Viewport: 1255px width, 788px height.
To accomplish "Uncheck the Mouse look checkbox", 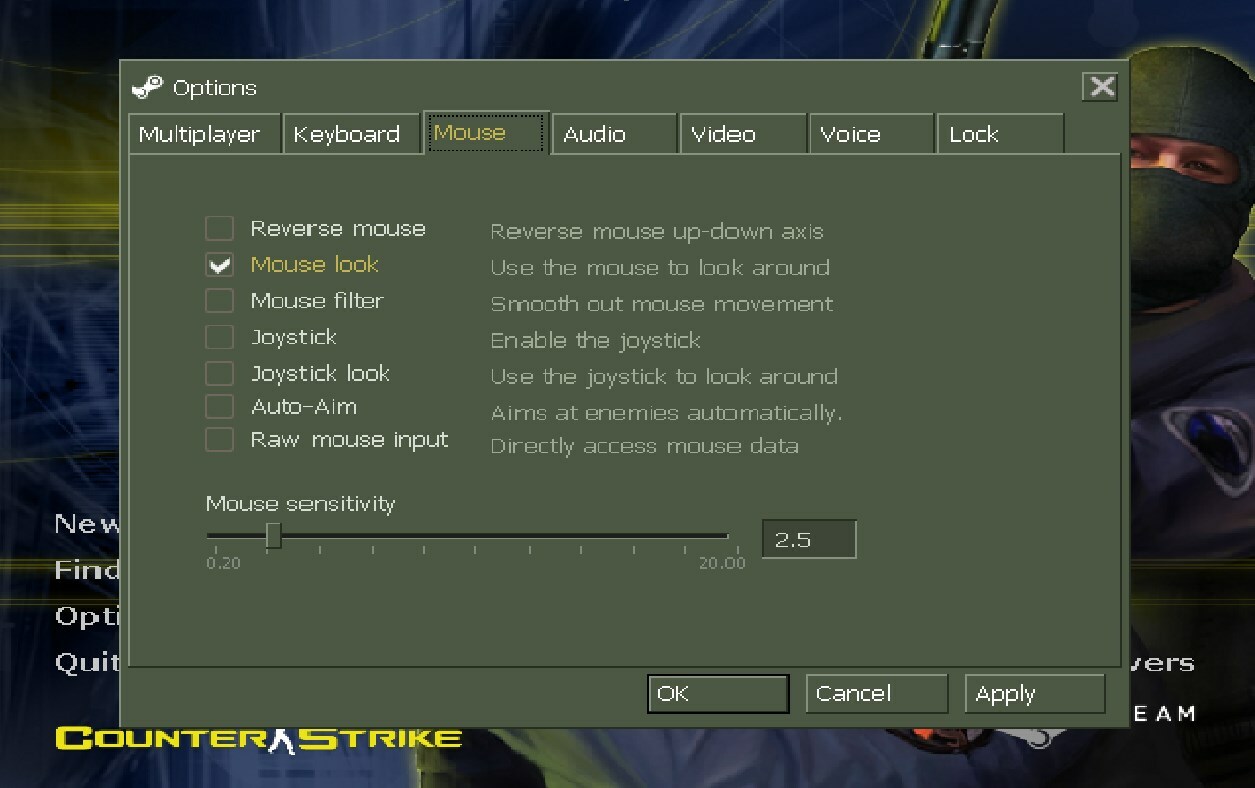I will click(219, 265).
